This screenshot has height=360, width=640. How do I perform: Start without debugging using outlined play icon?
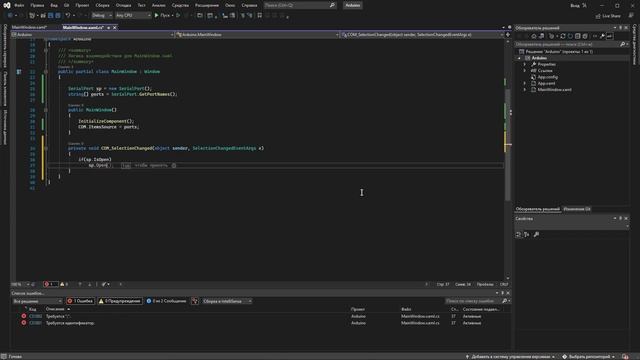click(x=178, y=15)
